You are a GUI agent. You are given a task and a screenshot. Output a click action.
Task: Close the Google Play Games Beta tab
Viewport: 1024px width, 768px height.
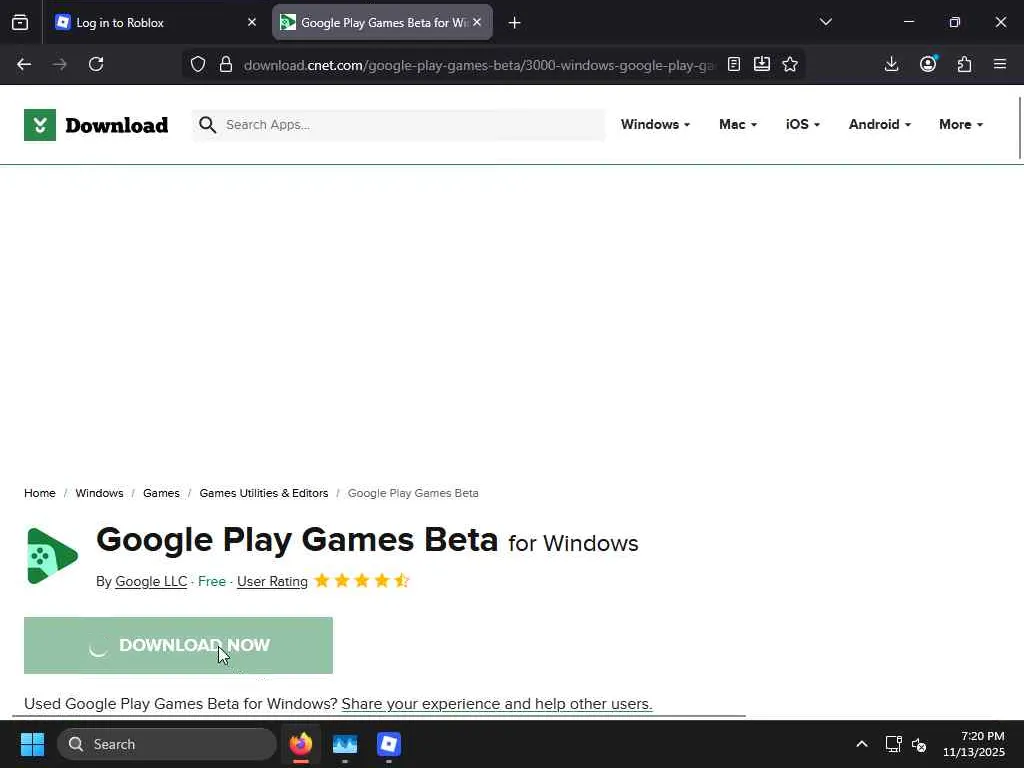coord(477,22)
